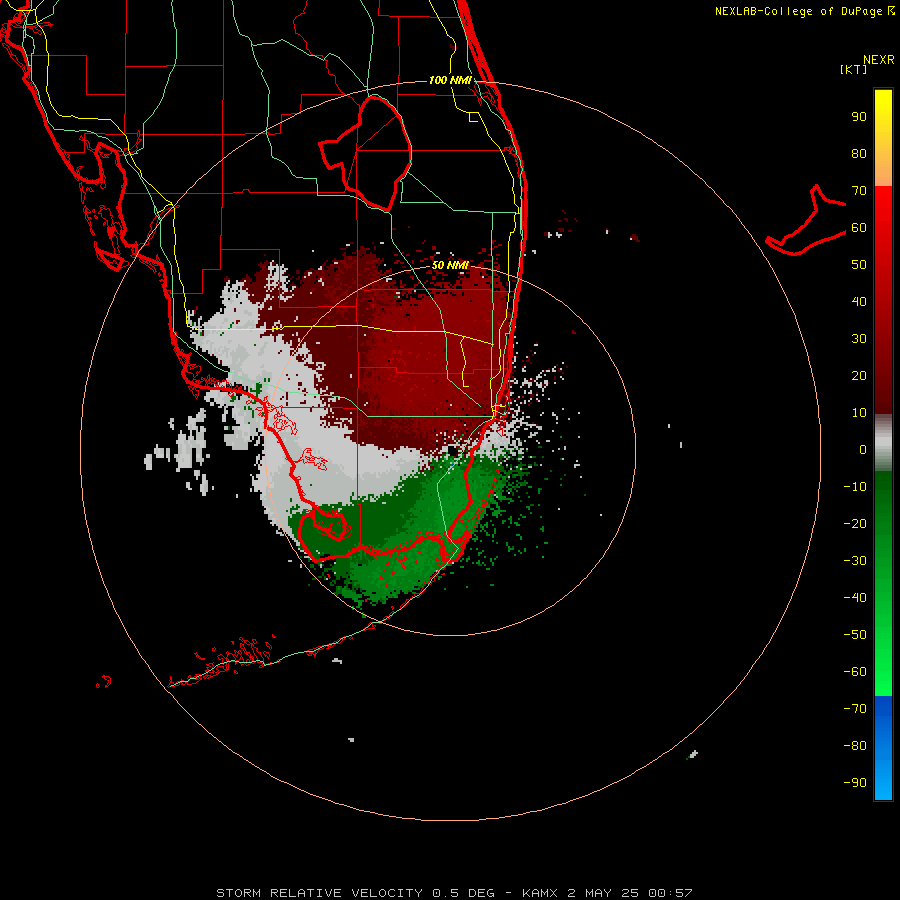The width and height of the screenshot is (900, 900).
Task: Click the -50 value on the velocity scale
Action: pos(855,635)
